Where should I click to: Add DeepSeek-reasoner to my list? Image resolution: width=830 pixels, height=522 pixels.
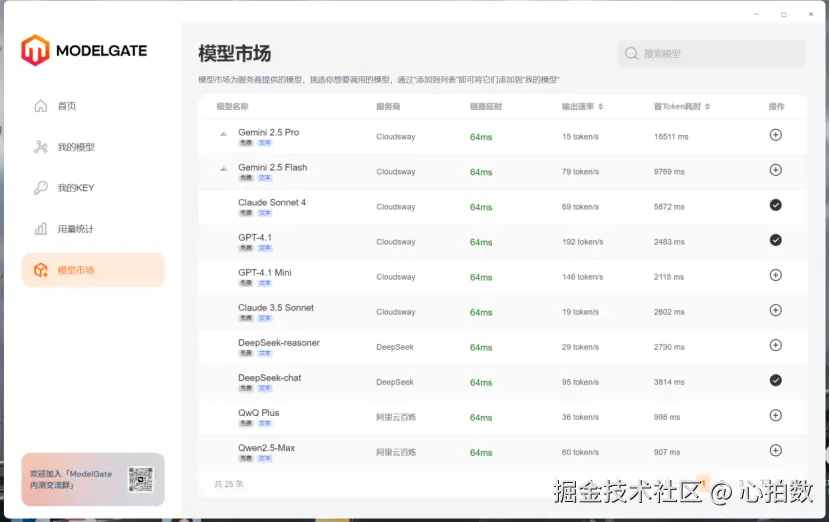(775, 345)
